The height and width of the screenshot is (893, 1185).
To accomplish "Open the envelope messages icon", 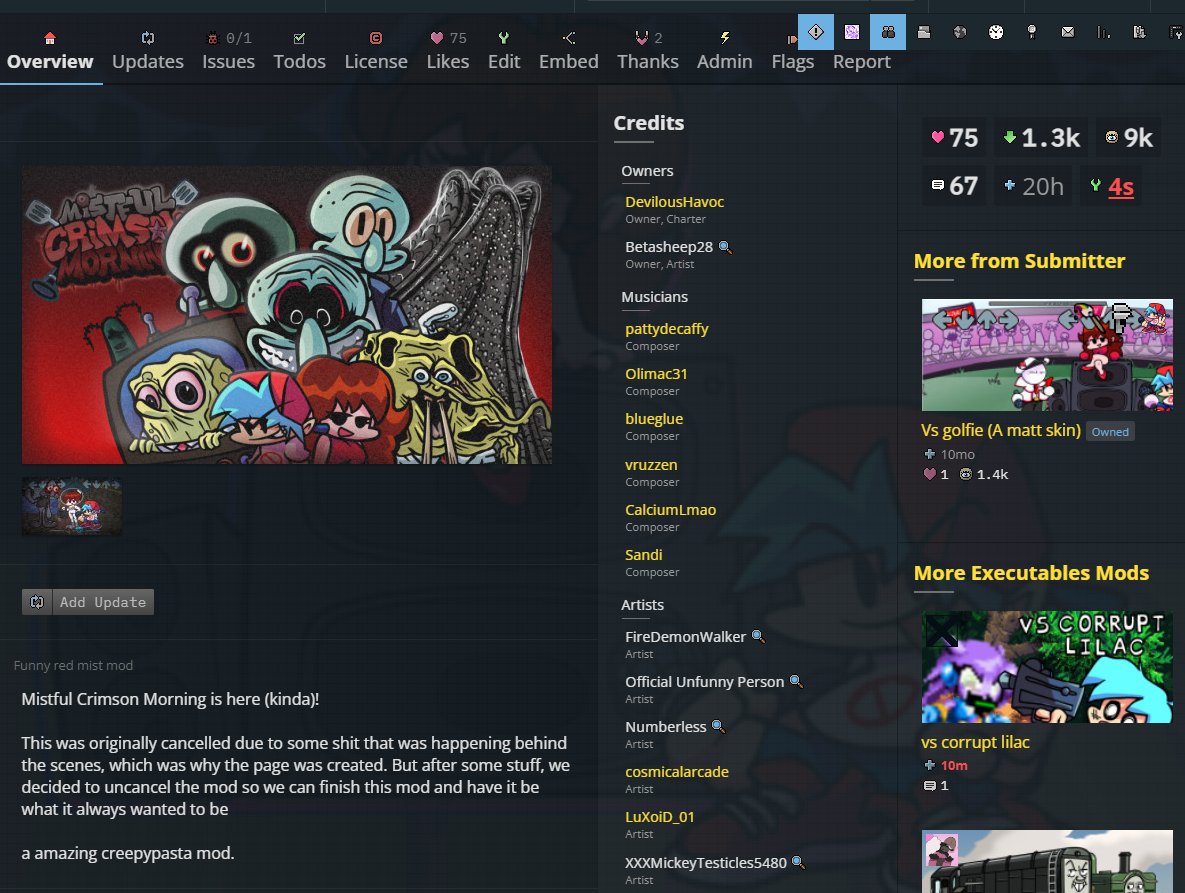I will pyautogui.click(x=1068, y=32).
